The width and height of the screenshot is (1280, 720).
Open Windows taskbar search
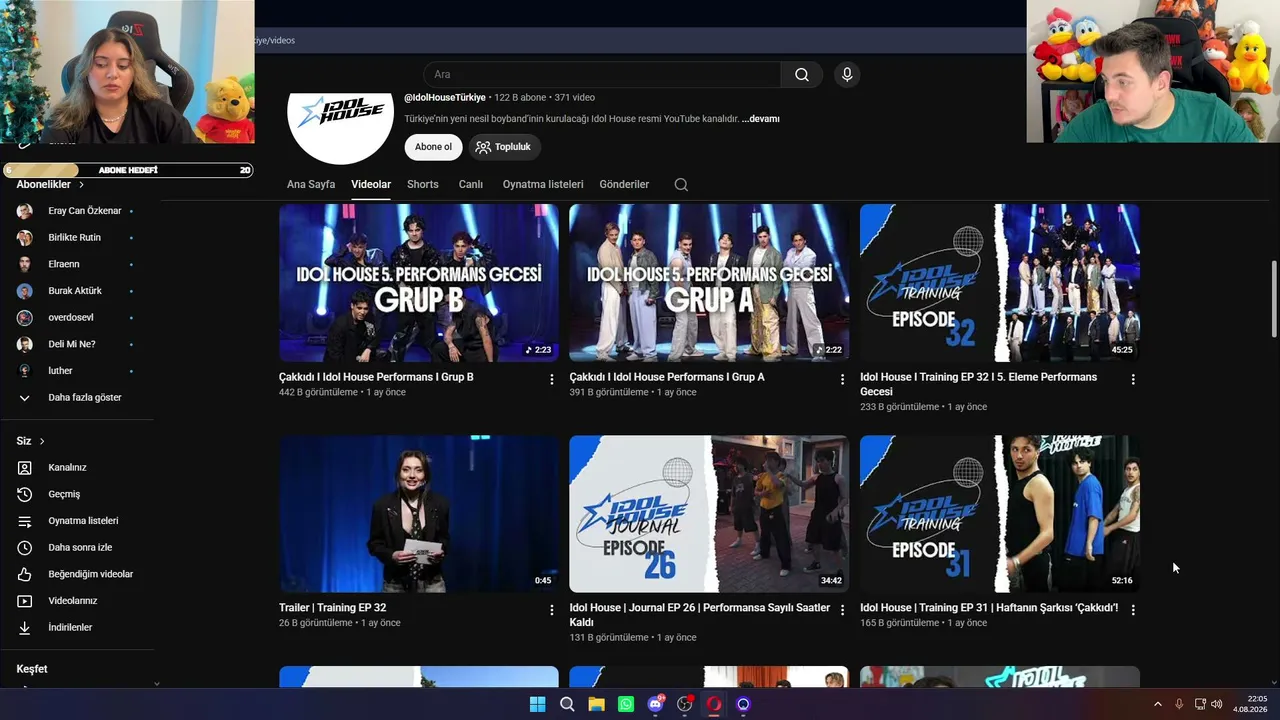pos(567,704)
